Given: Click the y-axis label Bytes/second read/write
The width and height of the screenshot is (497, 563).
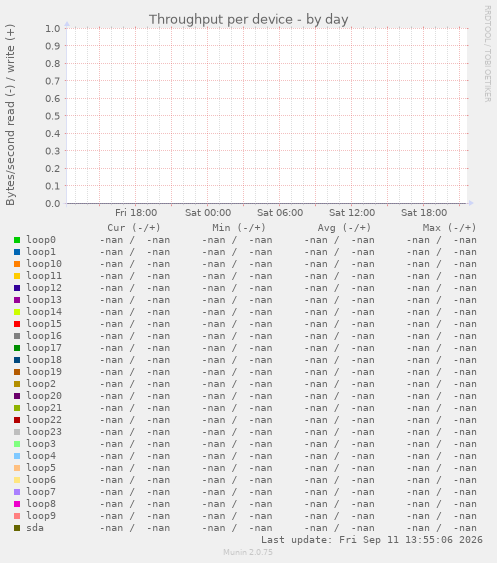Looking at the screenshot, I should point(10,115).
